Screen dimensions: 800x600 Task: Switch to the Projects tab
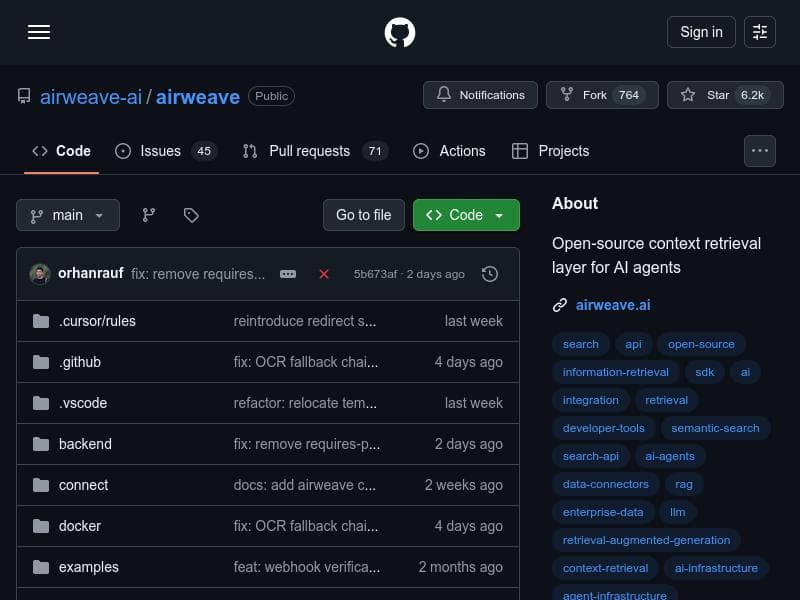(x=551, y=151)
